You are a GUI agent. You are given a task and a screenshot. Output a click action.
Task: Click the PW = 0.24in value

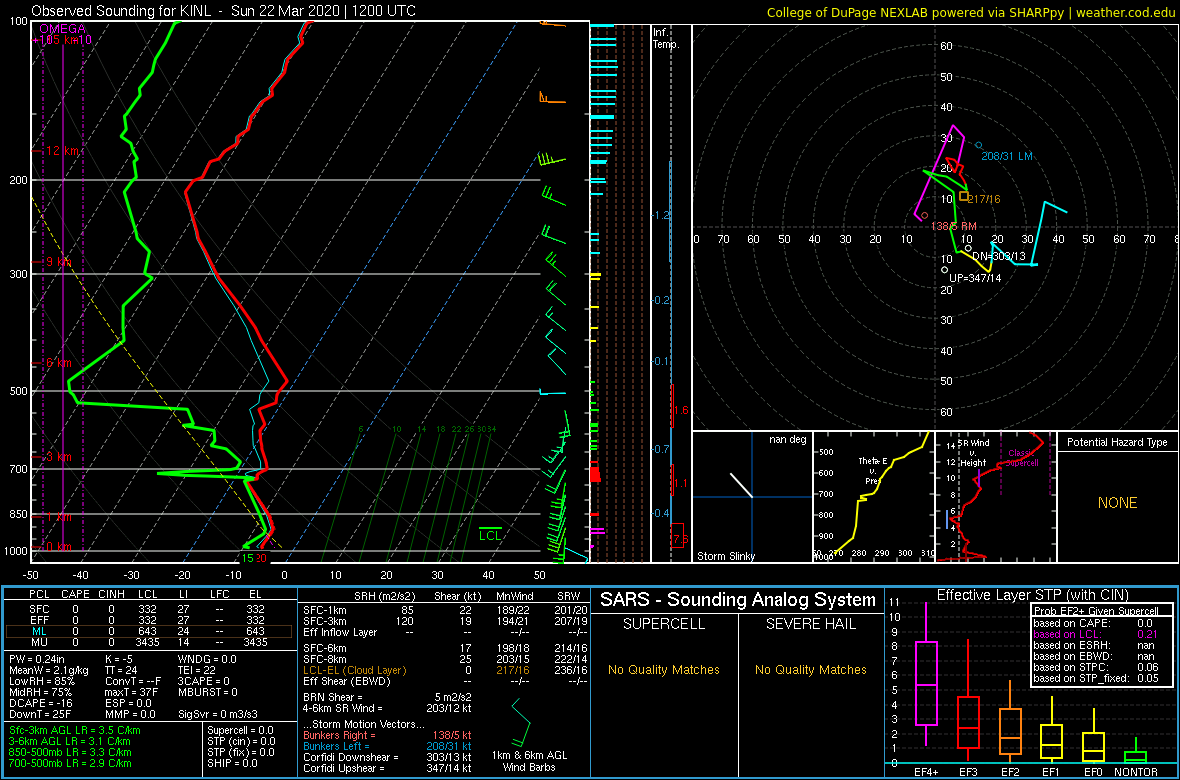point(37,660)
